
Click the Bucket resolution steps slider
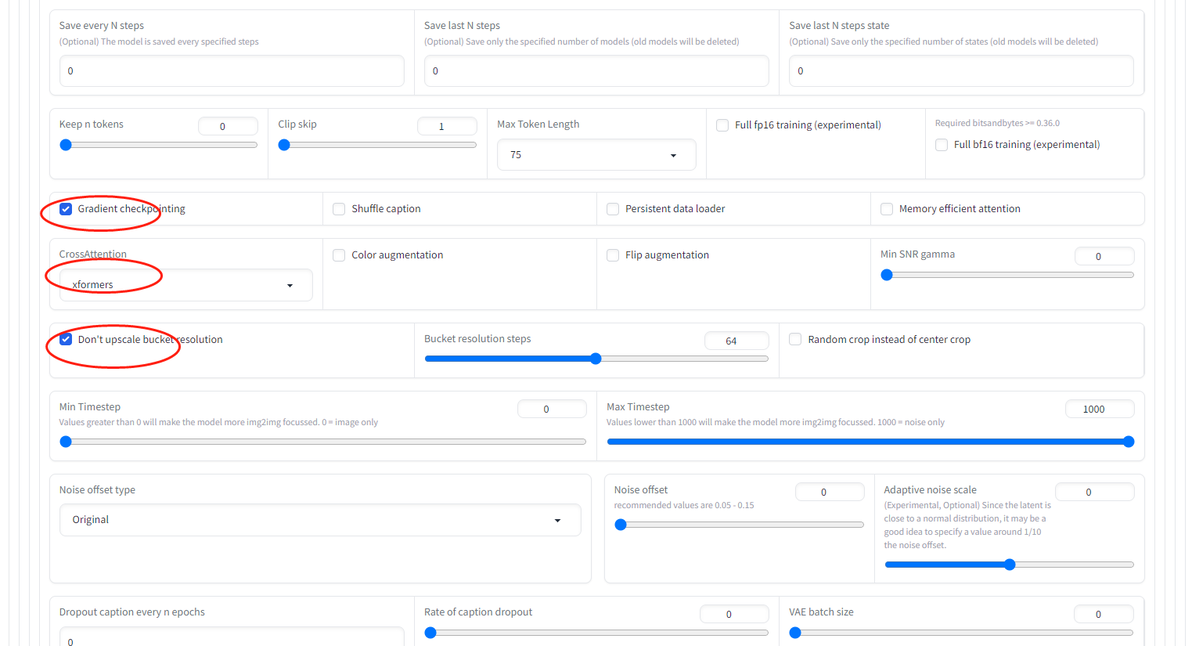pyautogui.click(x=596, y=359)
